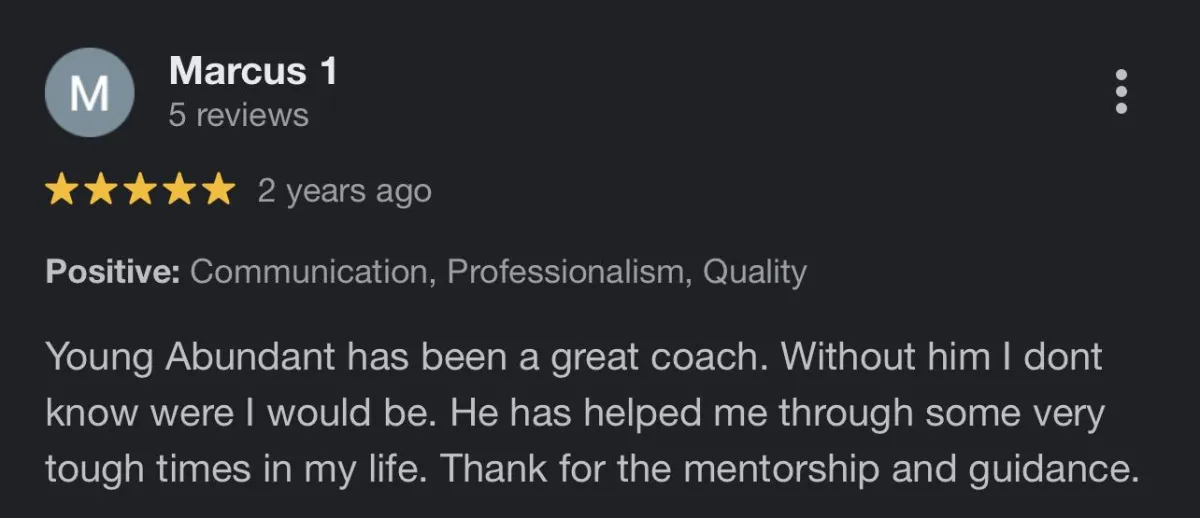This screenshot has height=518, width=1200.
Task: Click the bold Positive label
Action: point(113,272)
